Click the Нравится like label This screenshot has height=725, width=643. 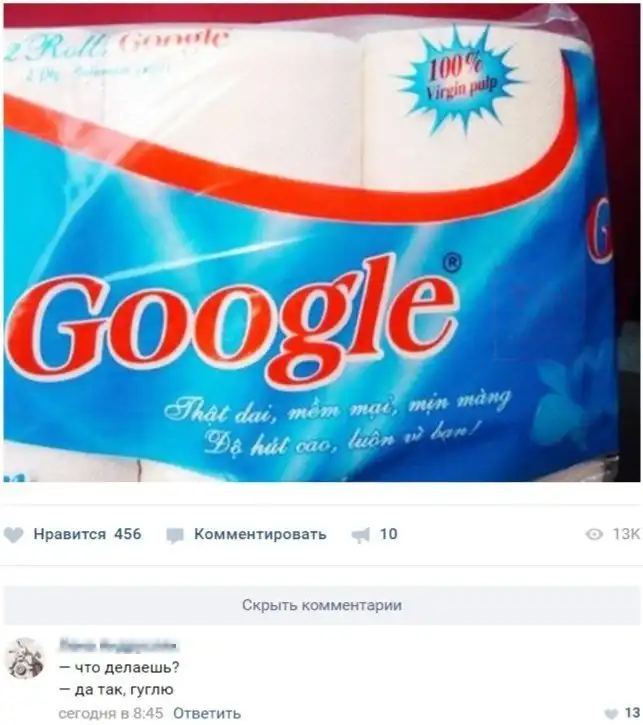(x=70, y=534)
